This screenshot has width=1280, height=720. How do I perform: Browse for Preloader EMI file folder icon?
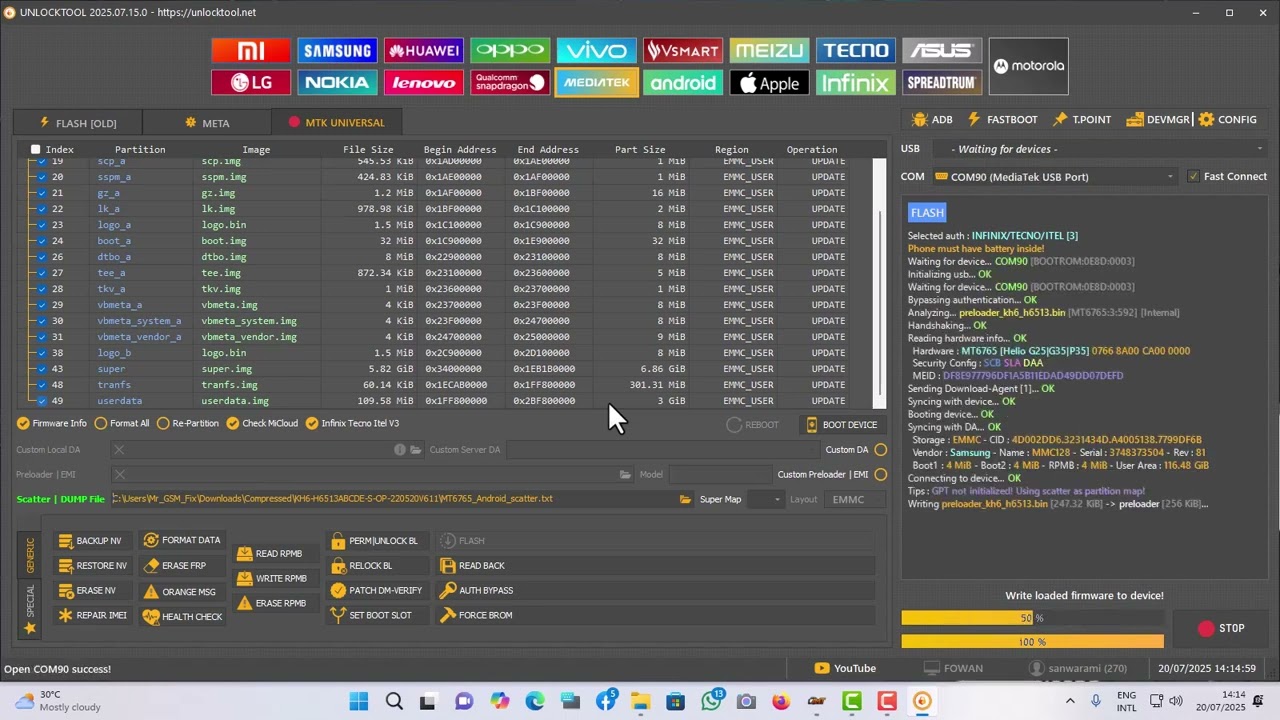pyautogui.click(x=625, y=474)
